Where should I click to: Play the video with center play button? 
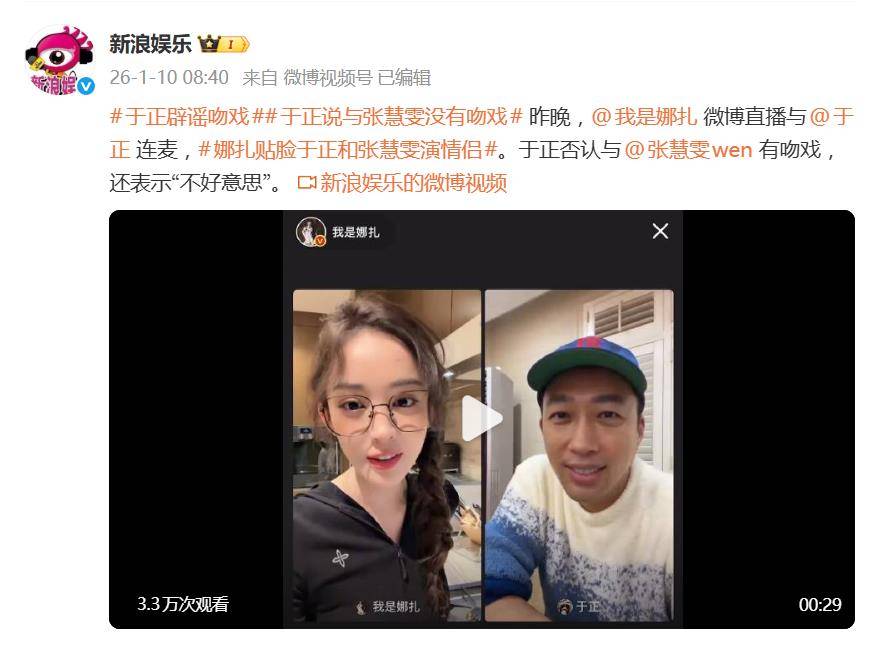[482, 418]
